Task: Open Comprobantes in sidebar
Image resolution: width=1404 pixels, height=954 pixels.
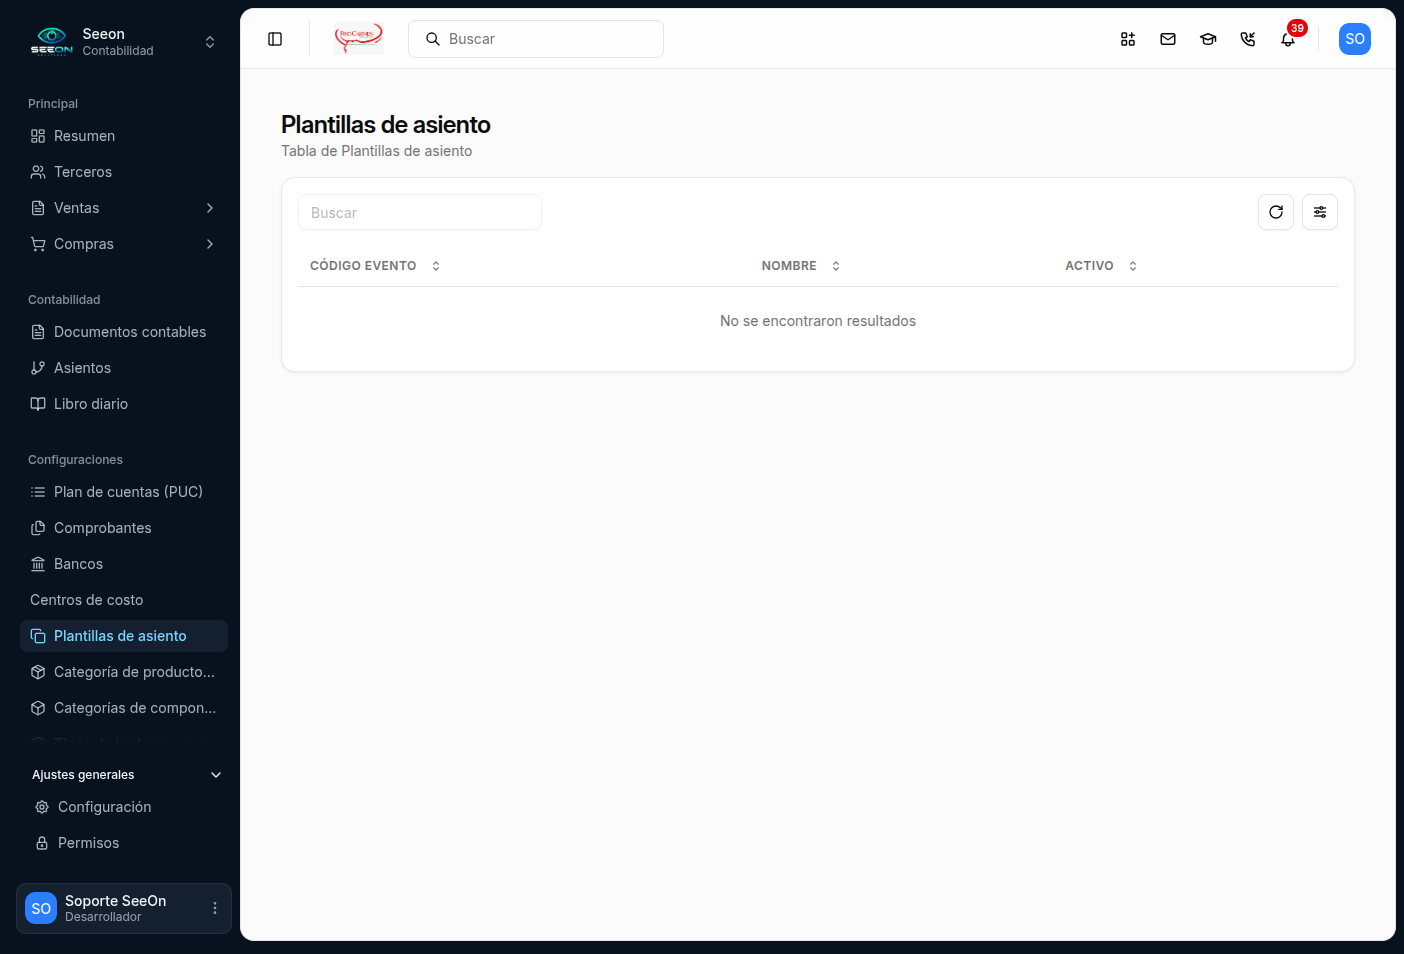Action: [x=124, y=528]
